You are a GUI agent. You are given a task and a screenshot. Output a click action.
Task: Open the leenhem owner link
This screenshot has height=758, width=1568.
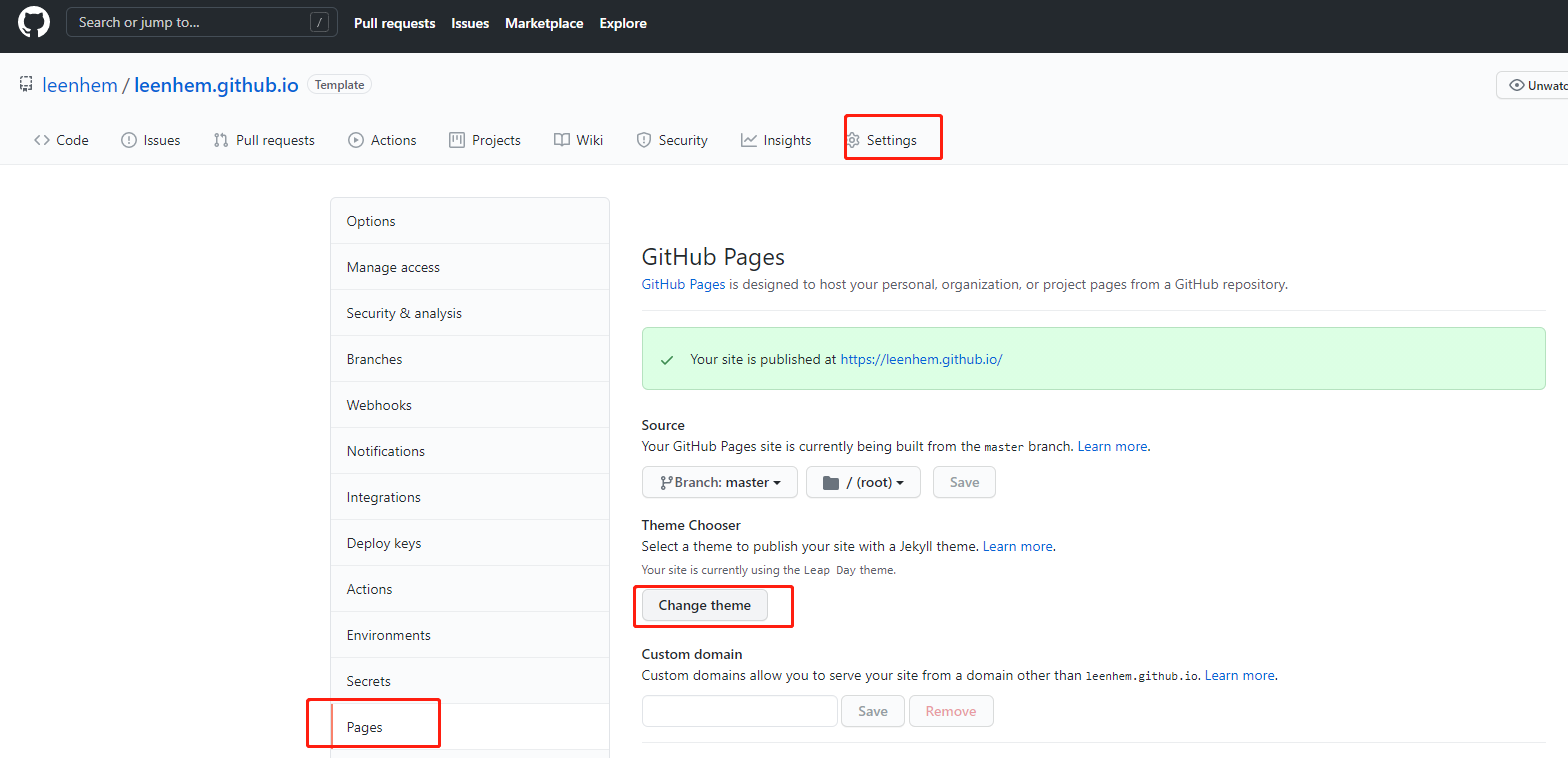pos(80,85)
